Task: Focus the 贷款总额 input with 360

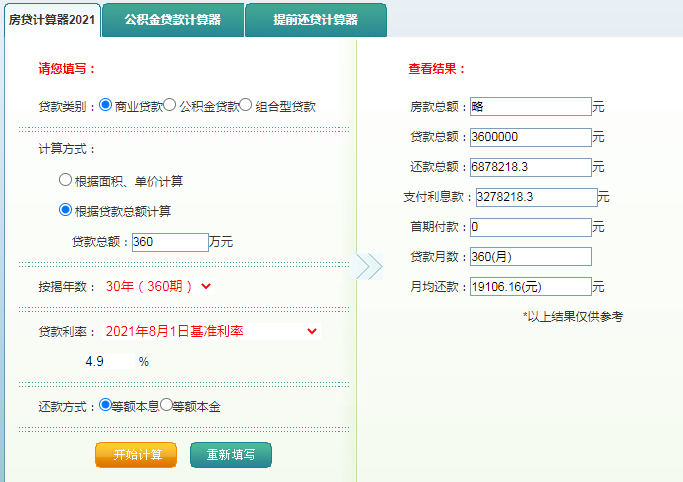Action: (170, 242)
